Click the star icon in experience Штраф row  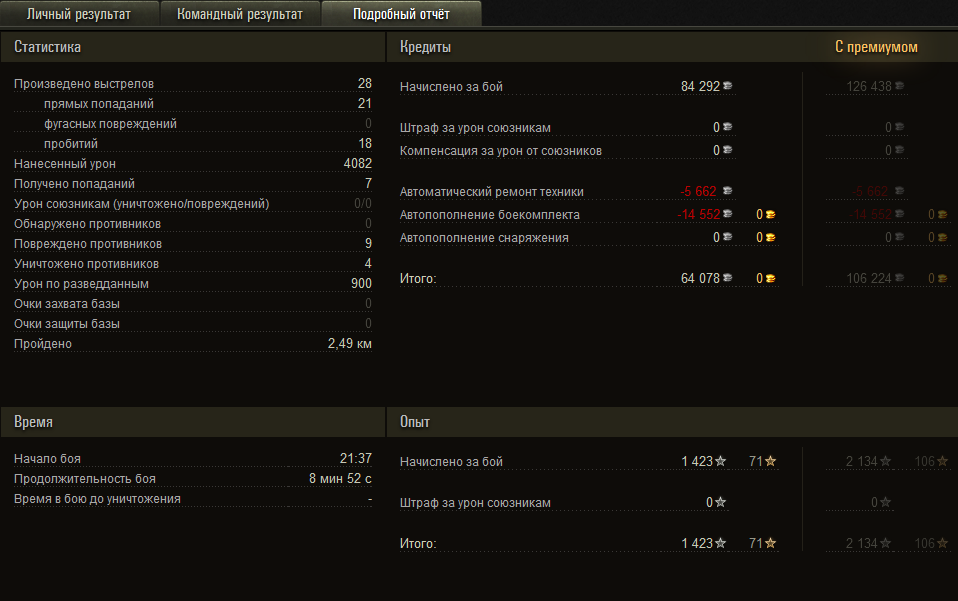(x=721, y=502)
